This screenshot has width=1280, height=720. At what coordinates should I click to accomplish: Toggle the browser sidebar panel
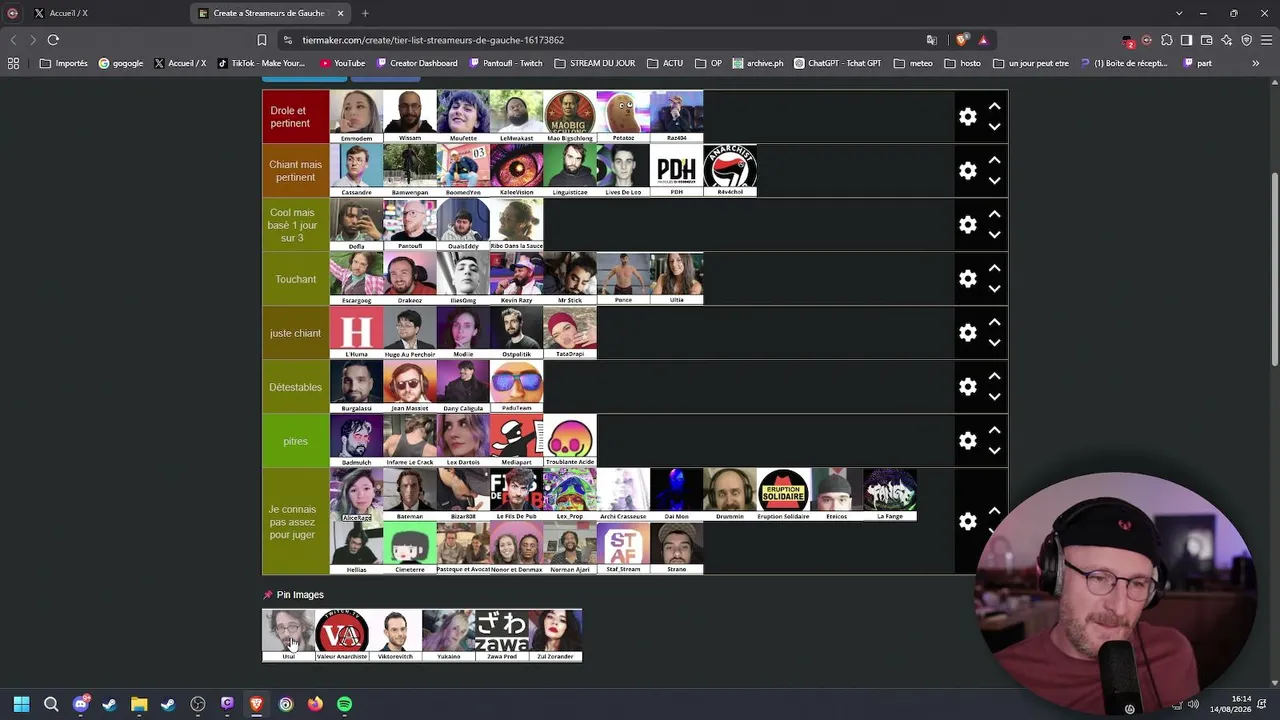(x=1186, y=40)
